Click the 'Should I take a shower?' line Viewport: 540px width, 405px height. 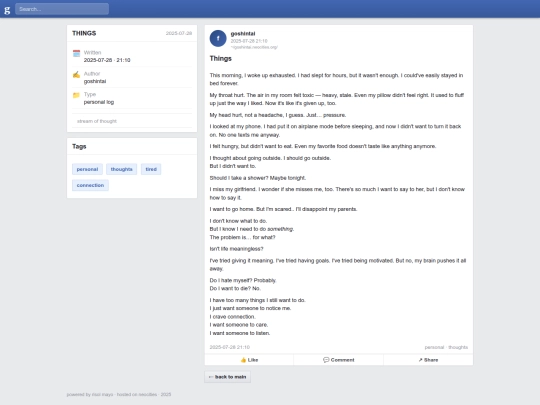pyautogui.click(x=258, y=178)
